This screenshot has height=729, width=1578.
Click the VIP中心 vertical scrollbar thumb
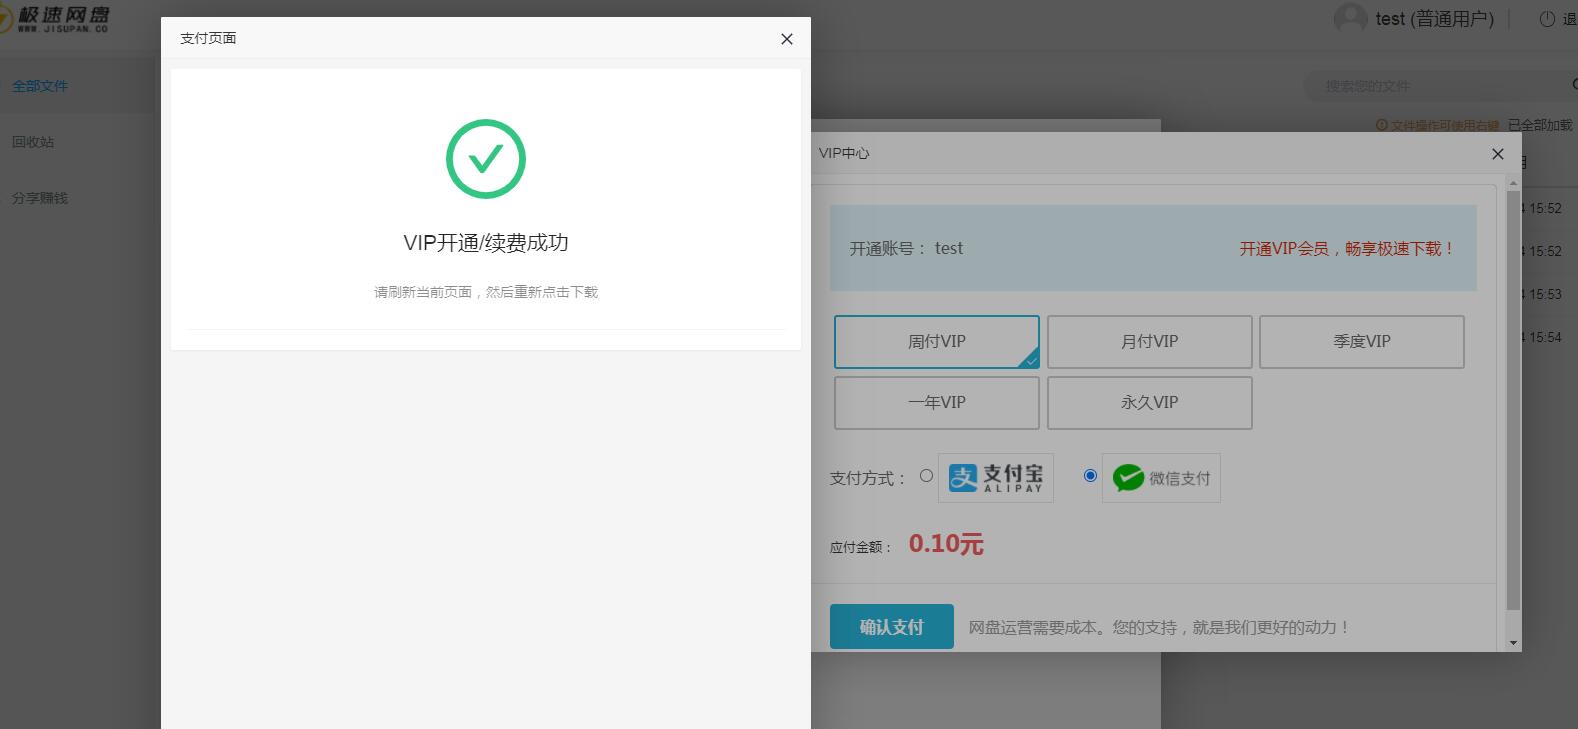point(1513,400)
